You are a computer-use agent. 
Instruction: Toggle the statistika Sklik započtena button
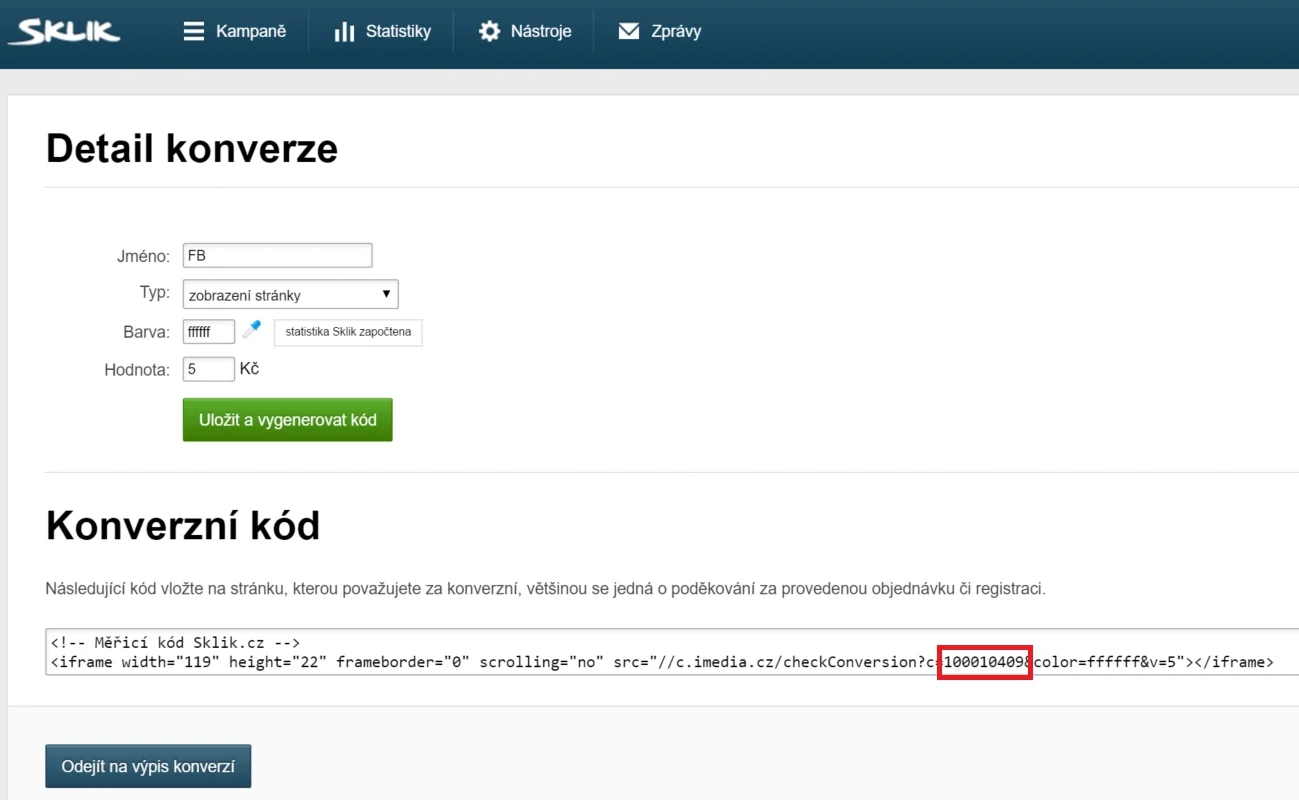(x=348, y=332)
